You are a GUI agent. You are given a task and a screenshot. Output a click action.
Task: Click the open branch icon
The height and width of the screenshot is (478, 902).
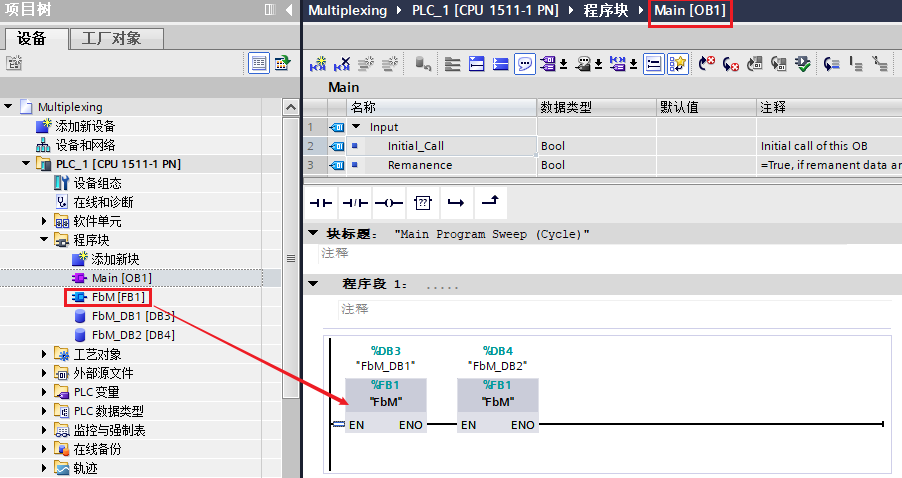(x=456, y=203)
